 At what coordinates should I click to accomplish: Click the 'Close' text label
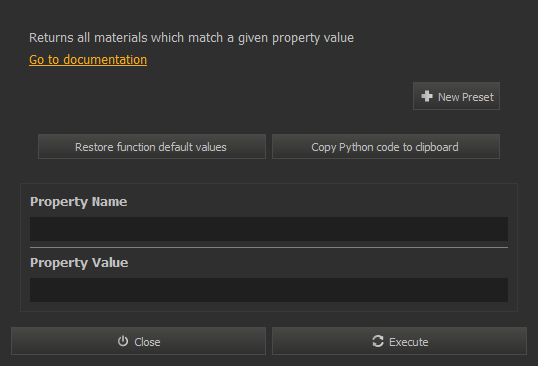click(x=147, y=342)
